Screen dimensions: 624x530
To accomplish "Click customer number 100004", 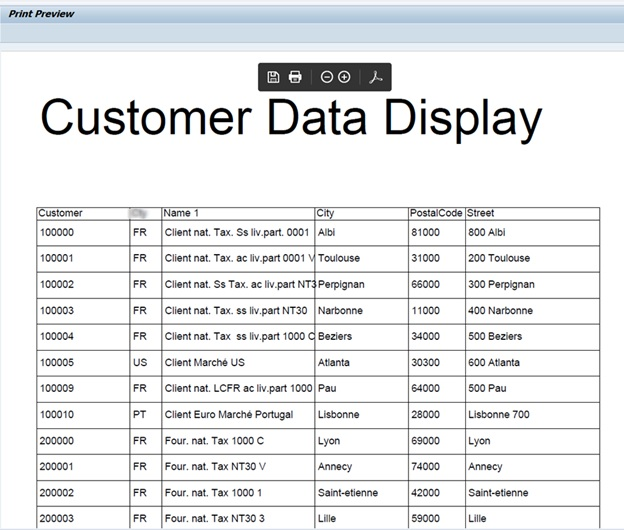I will [57, 336].
